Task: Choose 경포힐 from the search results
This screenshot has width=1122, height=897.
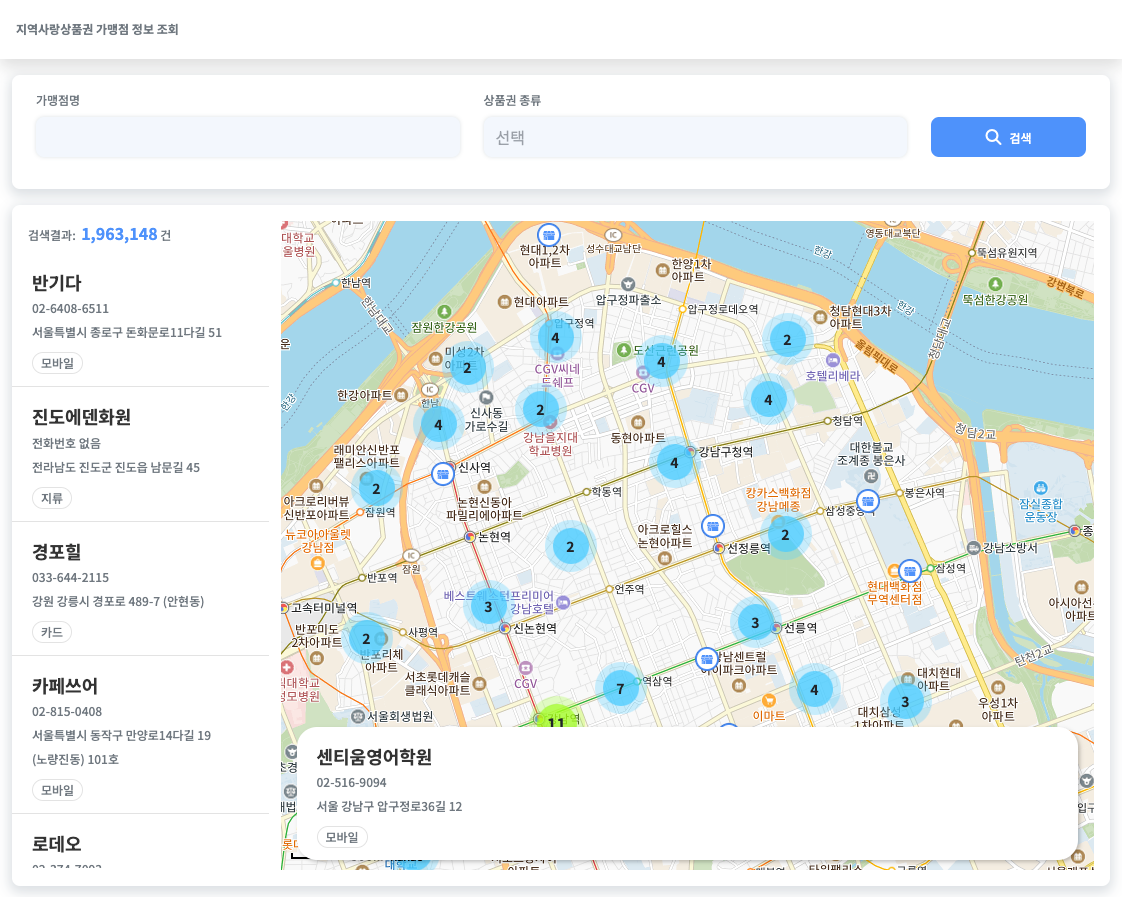Action: (x=140, y=577)
